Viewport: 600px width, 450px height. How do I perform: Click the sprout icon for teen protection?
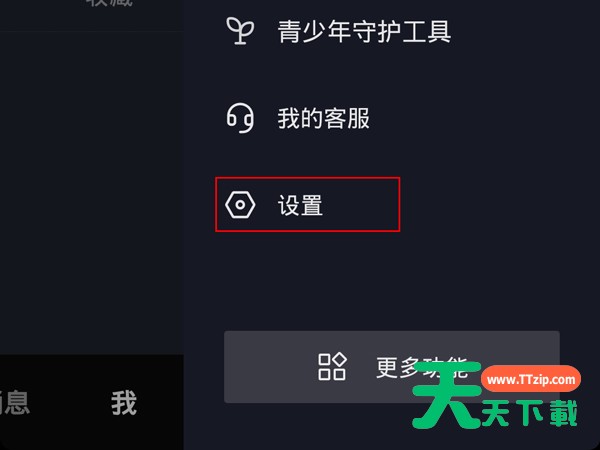point(240,31)
